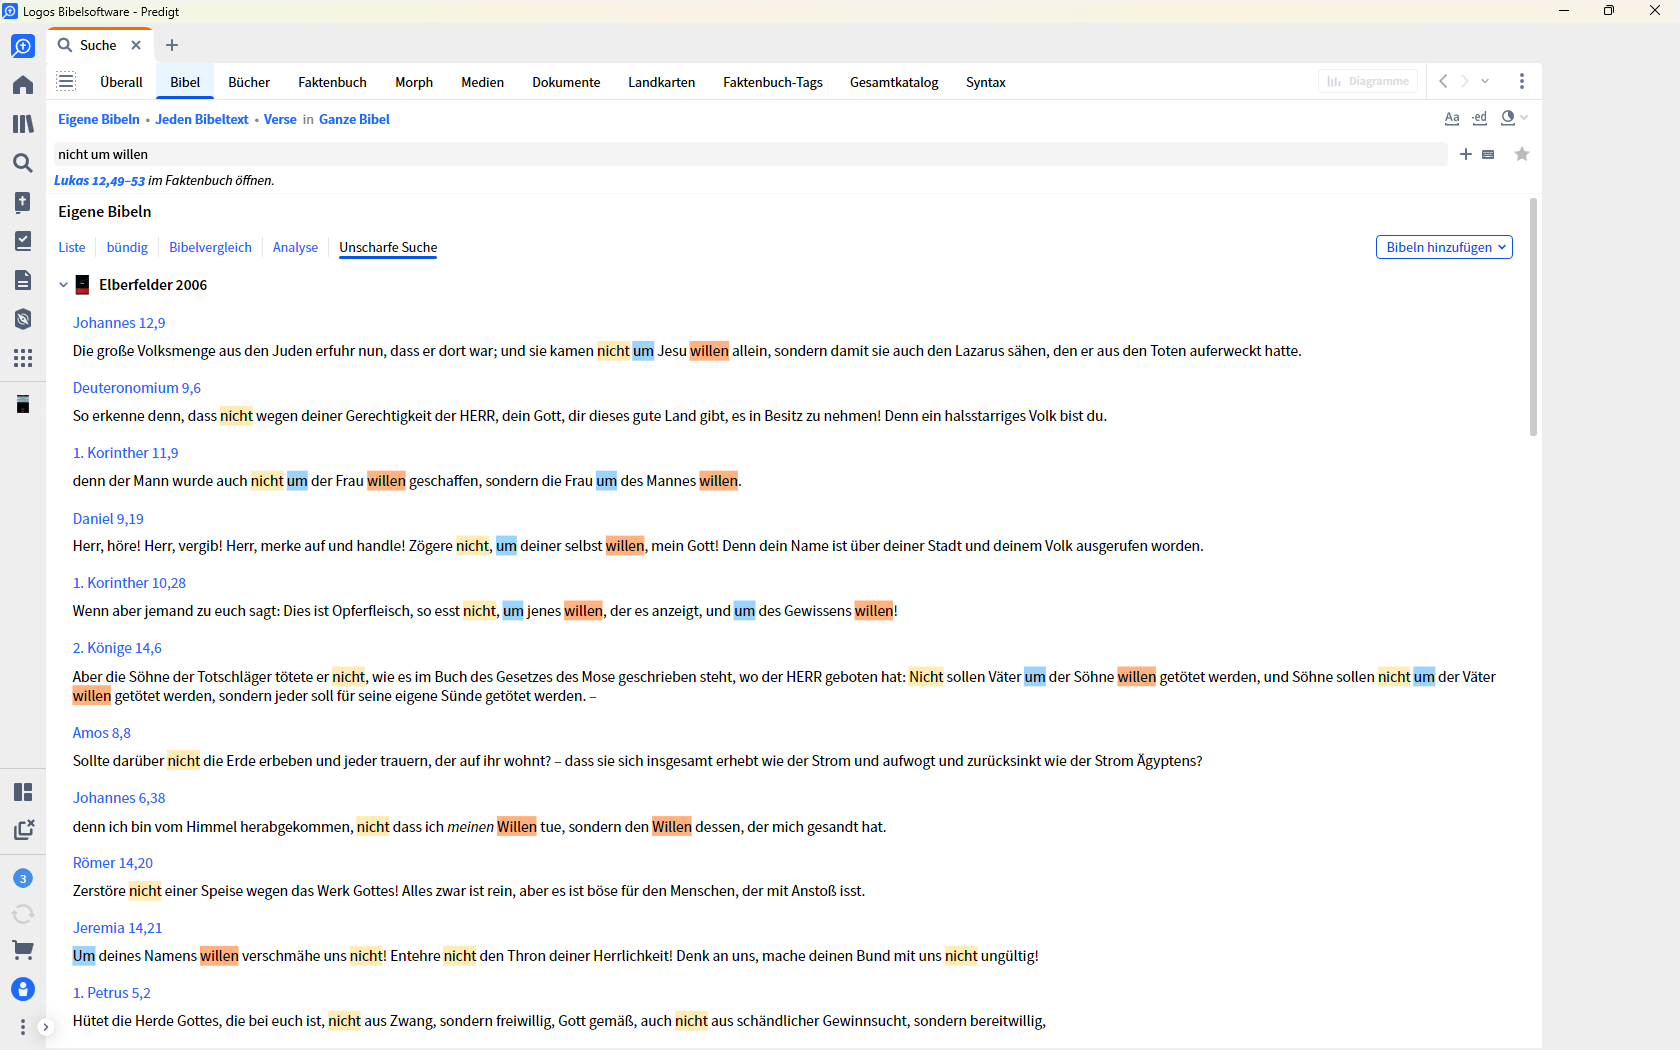The height and width of the screenshot is (1050, 1680).
Task: Switch results to Analyse view
Action: point(295,247)
